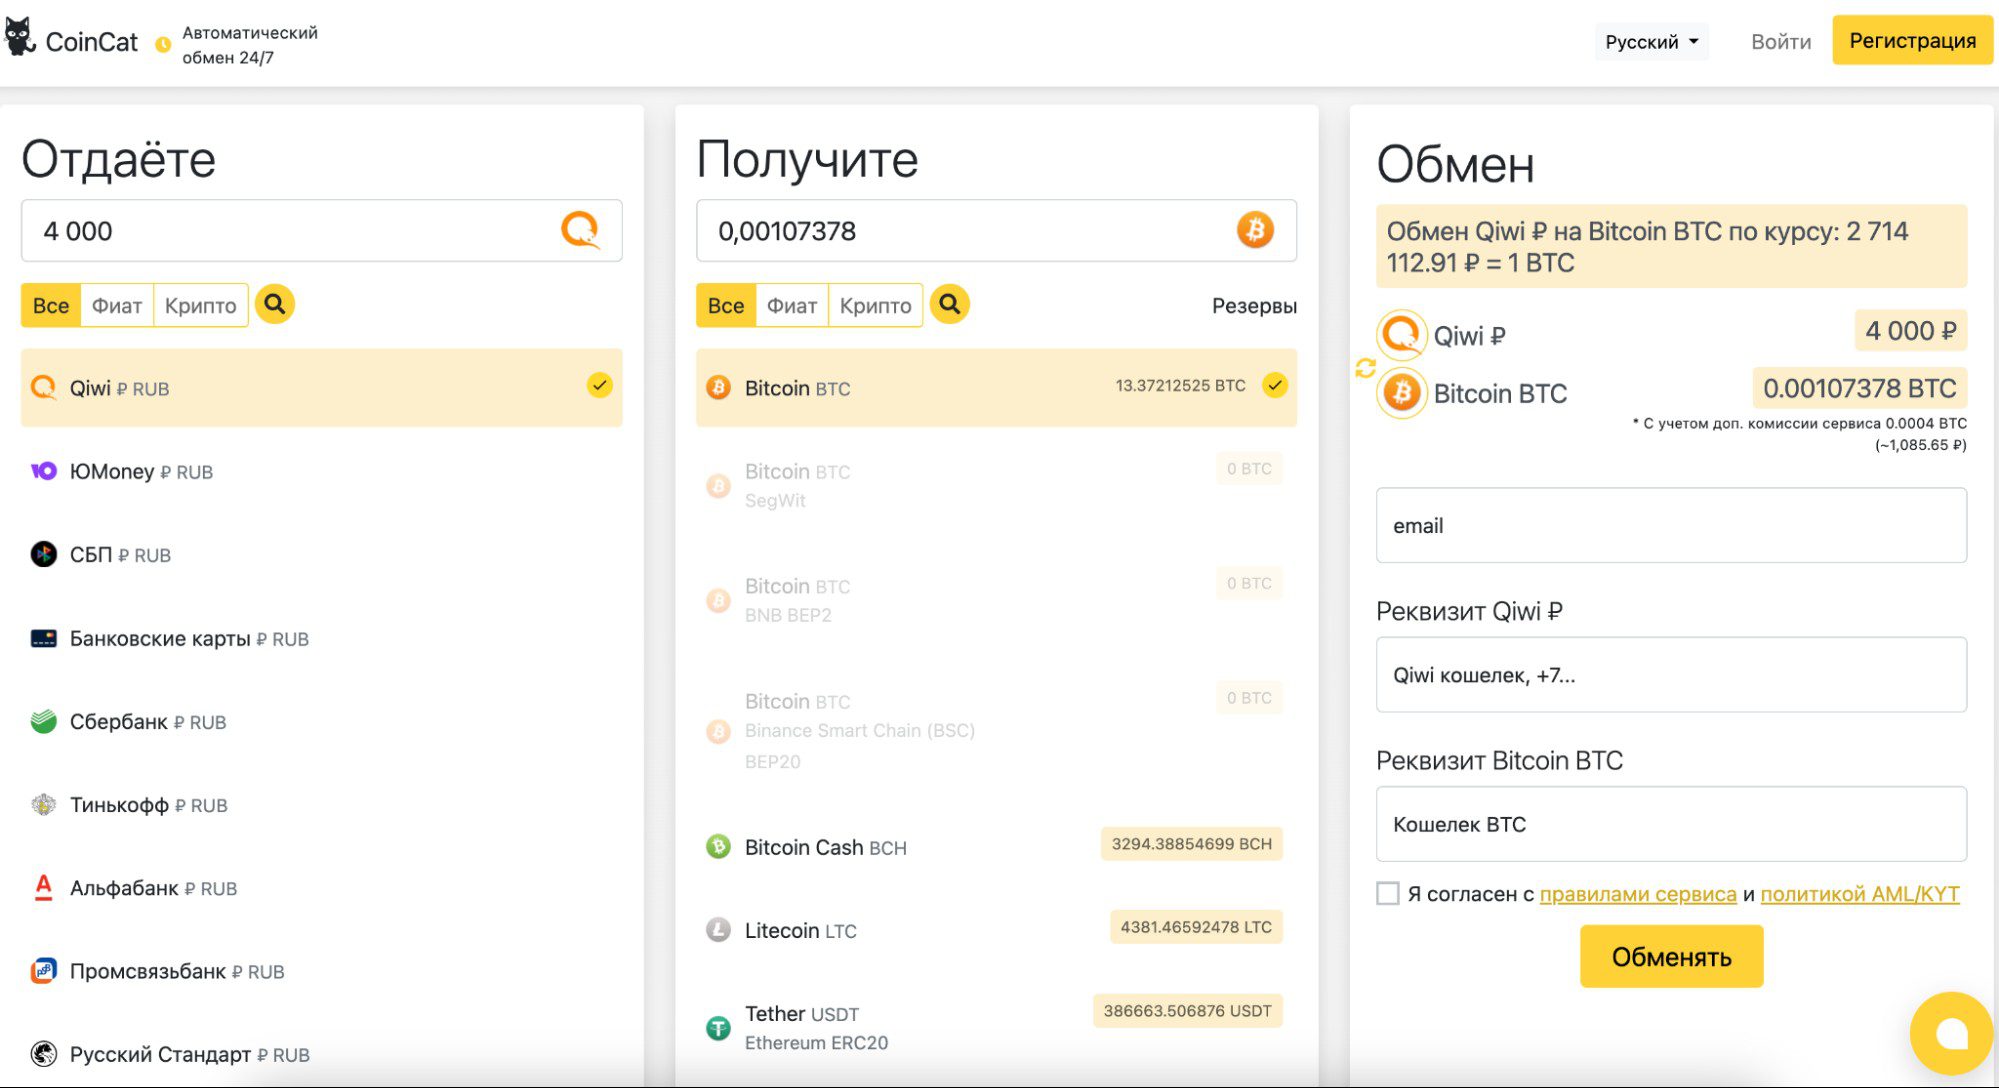
Task: Click the Резервы link
Action: (1254, 305)
